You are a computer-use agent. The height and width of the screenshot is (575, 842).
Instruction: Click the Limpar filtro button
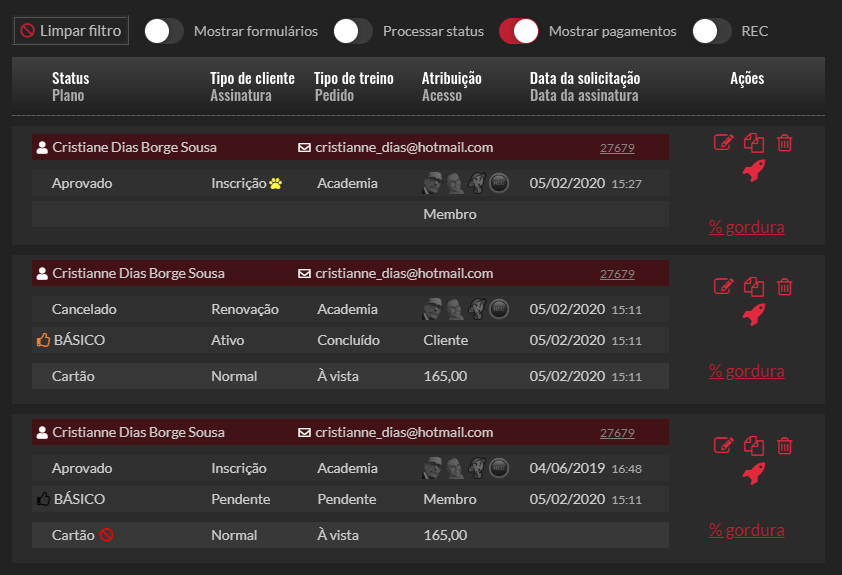tap(71, 31)
